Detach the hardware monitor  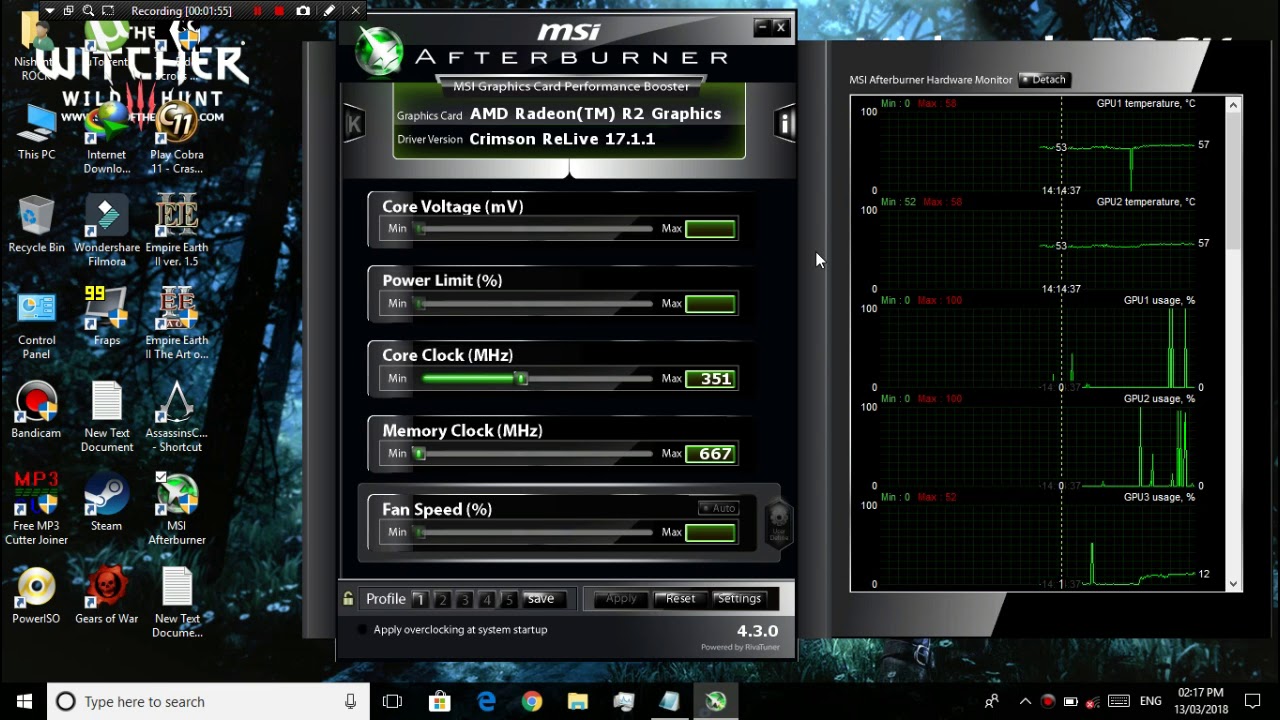[x=1044, y=80]
